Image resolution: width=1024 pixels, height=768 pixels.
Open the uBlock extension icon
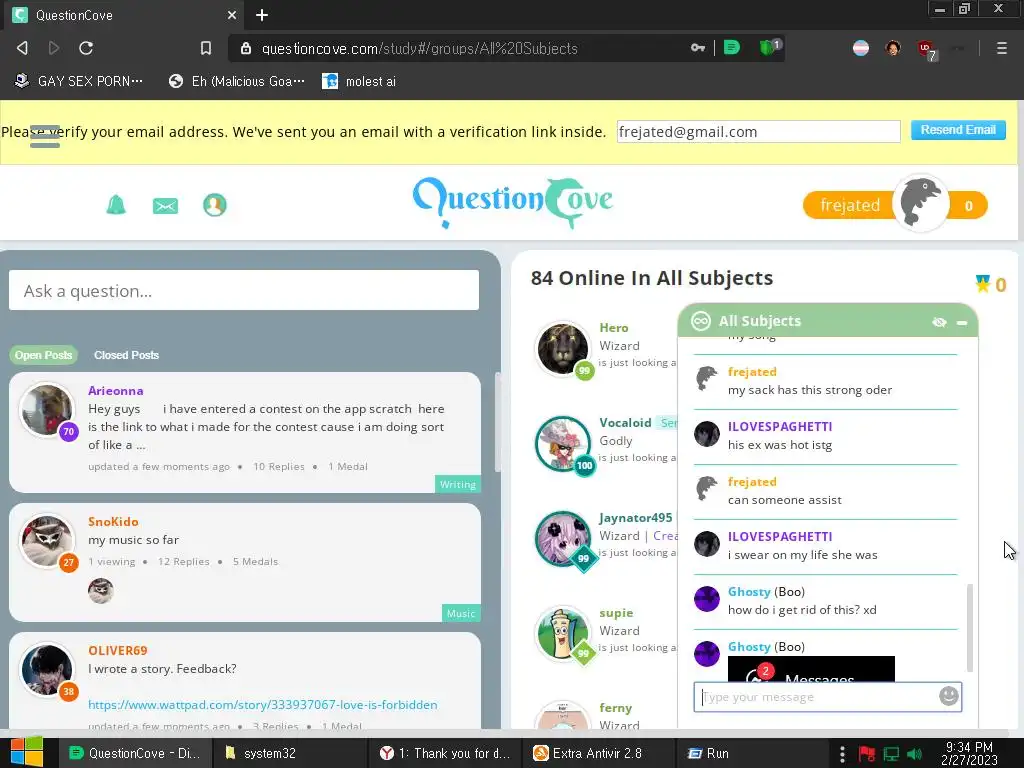(x=926, y=49)
